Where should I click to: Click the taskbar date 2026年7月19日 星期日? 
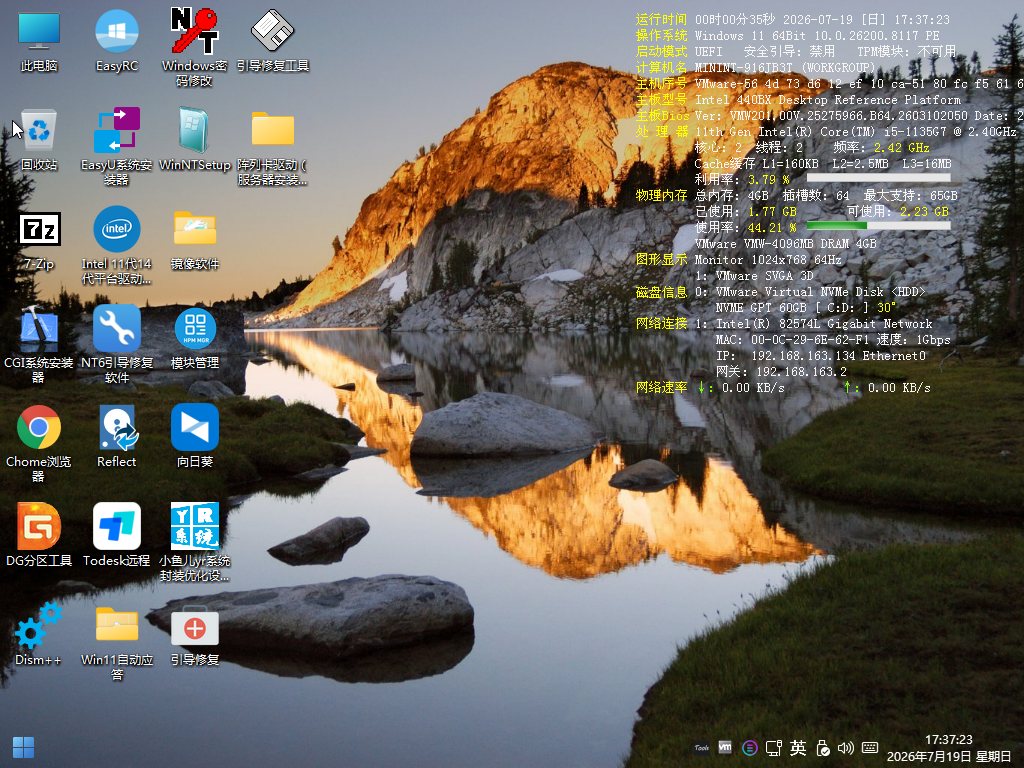[949, 756]
